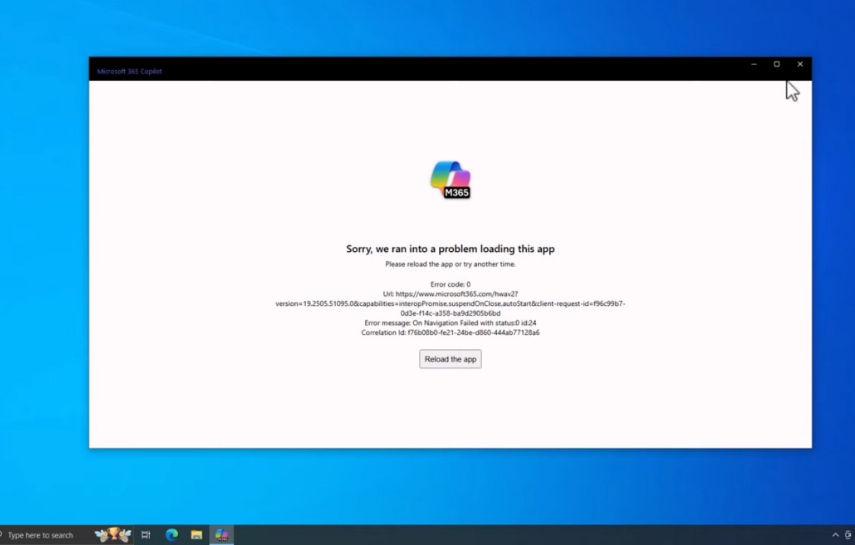Minimize the Microsoft 365 Copilot window

pos(754,64)
